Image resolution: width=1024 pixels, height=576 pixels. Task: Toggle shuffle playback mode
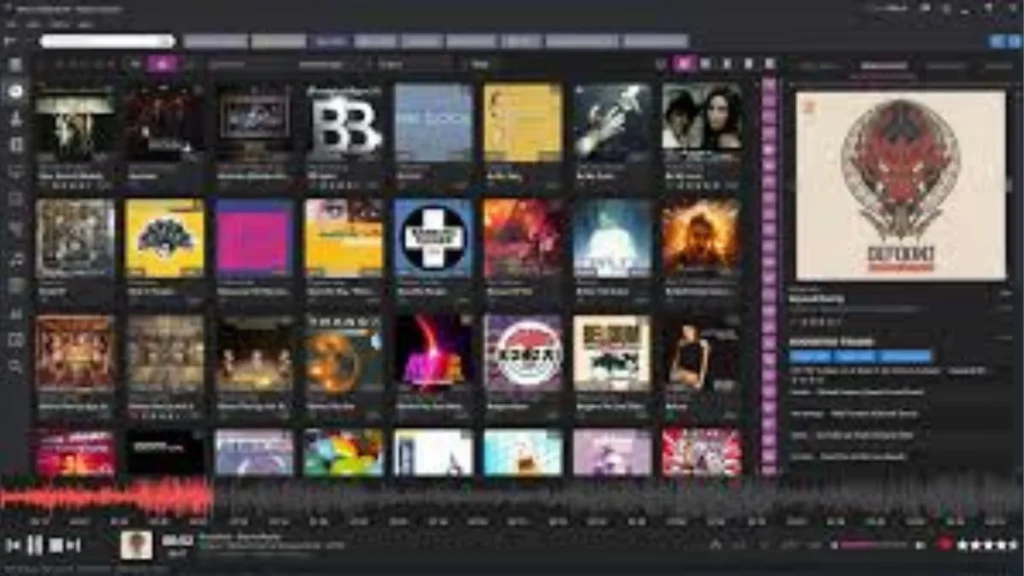click(718, 544)
